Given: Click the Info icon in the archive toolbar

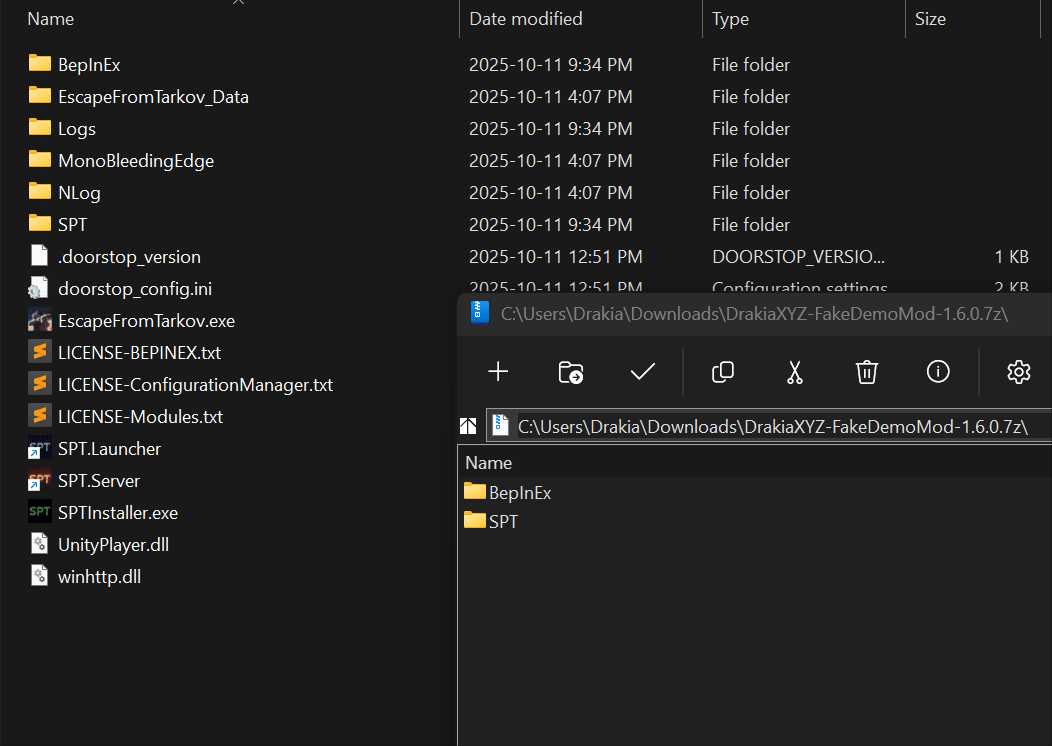Looking at the screenshot, I should 938,371.
